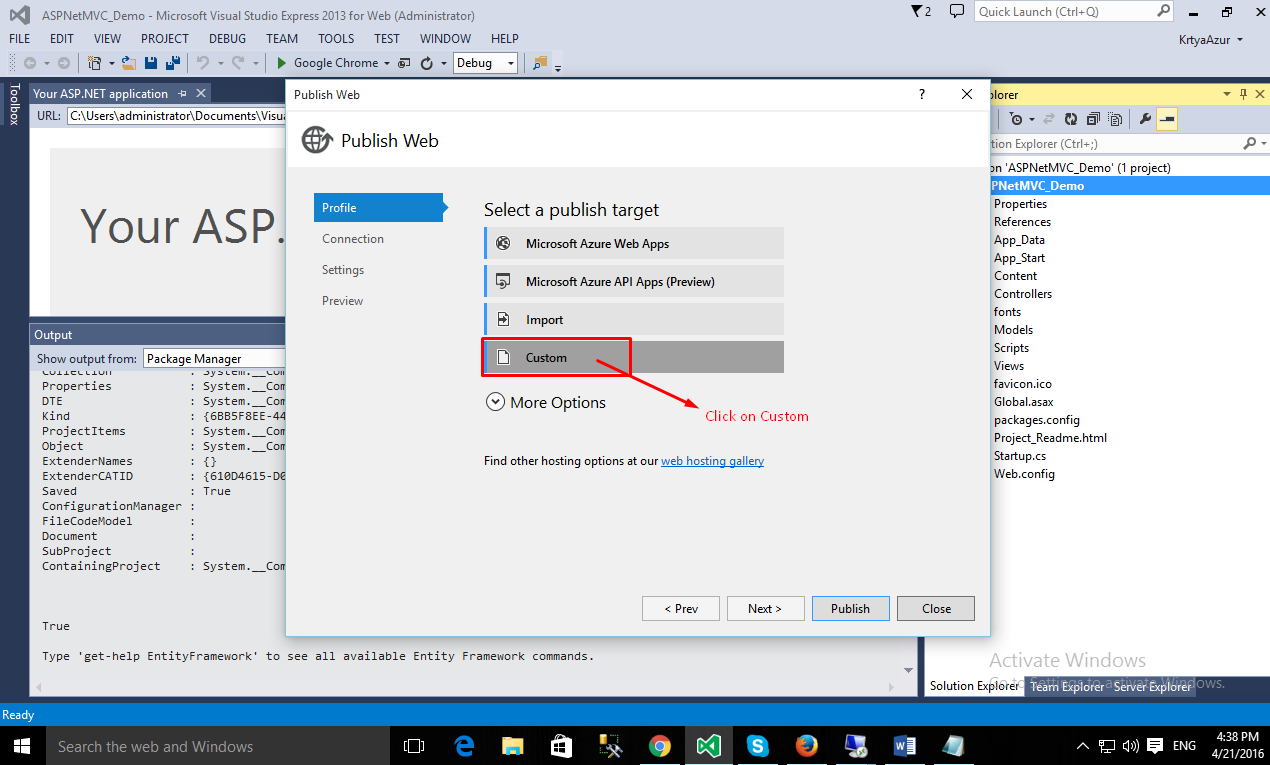Click the Open File folder icon
The width and height of the screenshot is (1270, 765).
pyautogui.click(x=129, y=63)
